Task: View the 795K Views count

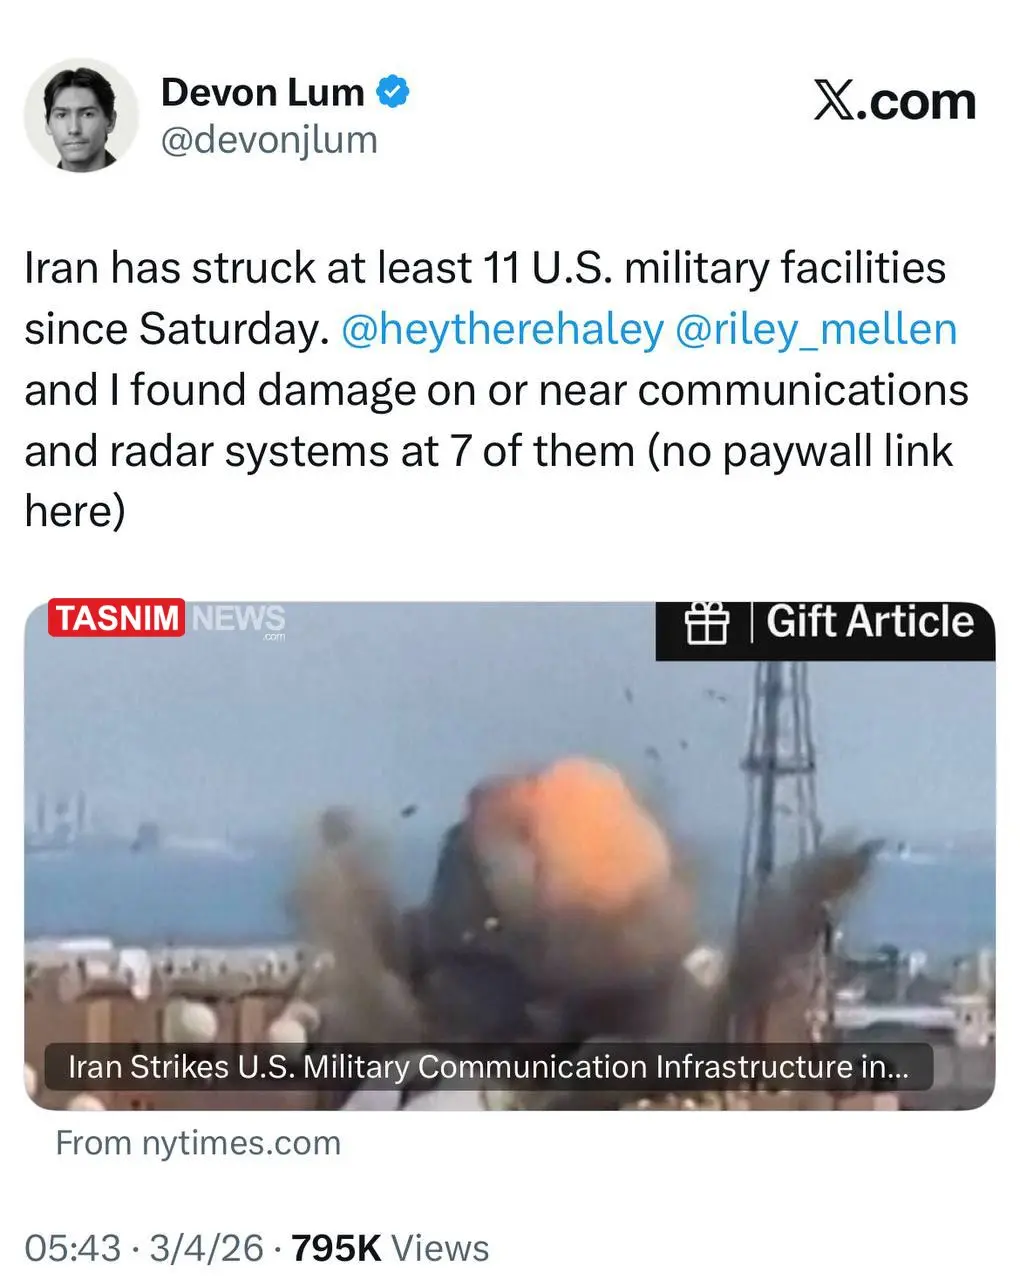Action: (389, 1248)
